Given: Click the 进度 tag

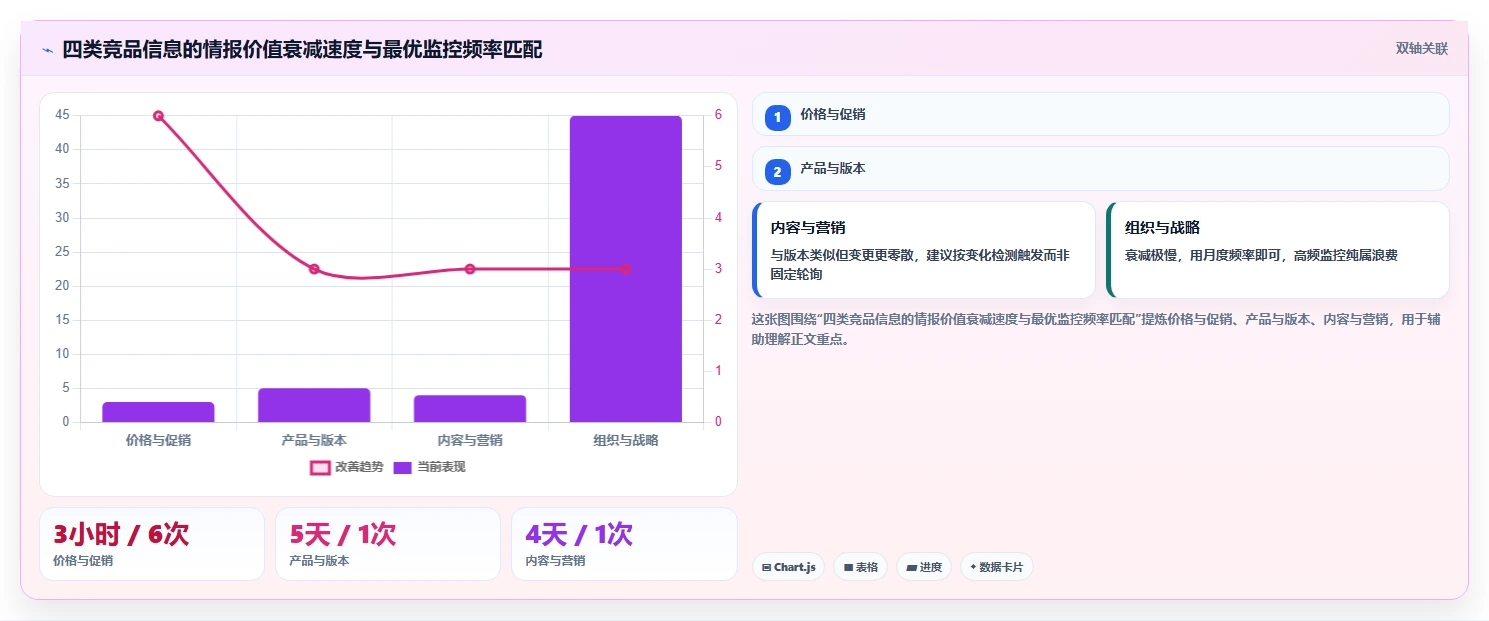Looking at the screenshot, I should (924, 567).
